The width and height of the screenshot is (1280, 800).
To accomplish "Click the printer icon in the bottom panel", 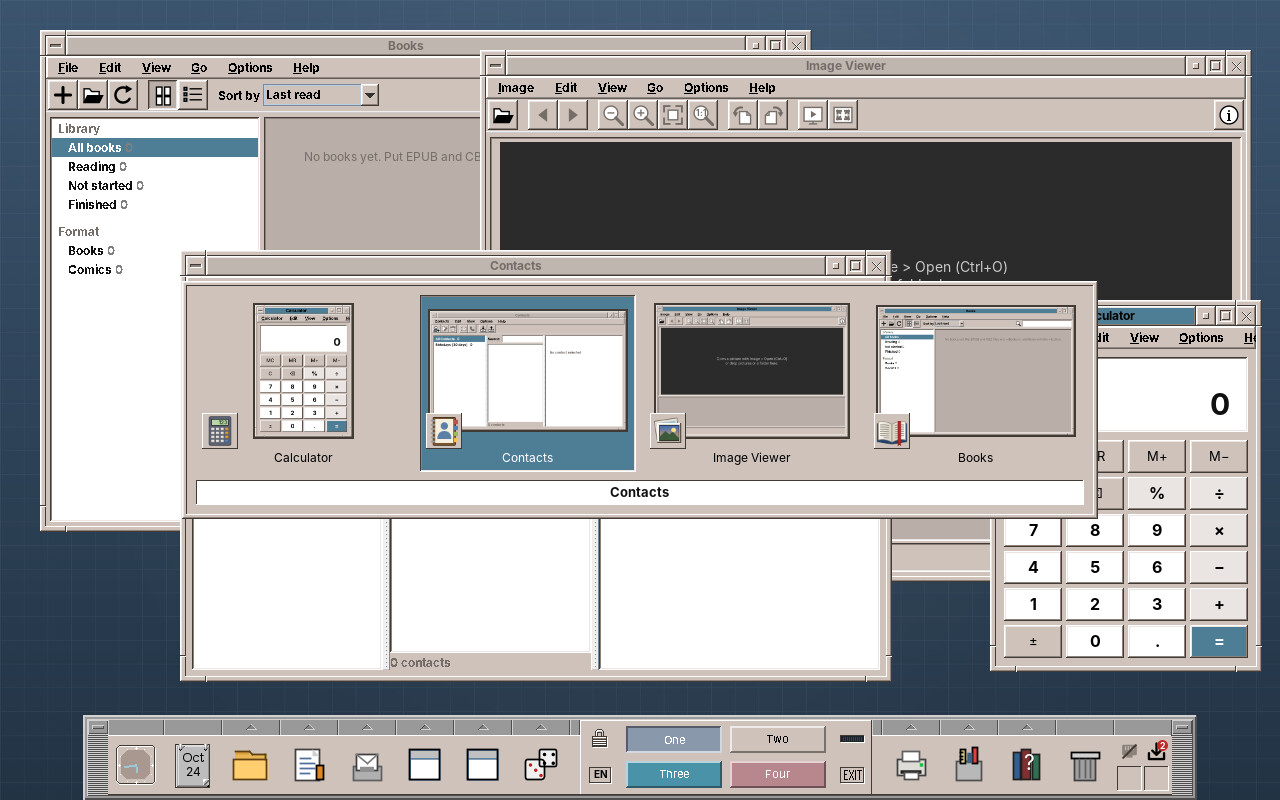I will (911, 765).
